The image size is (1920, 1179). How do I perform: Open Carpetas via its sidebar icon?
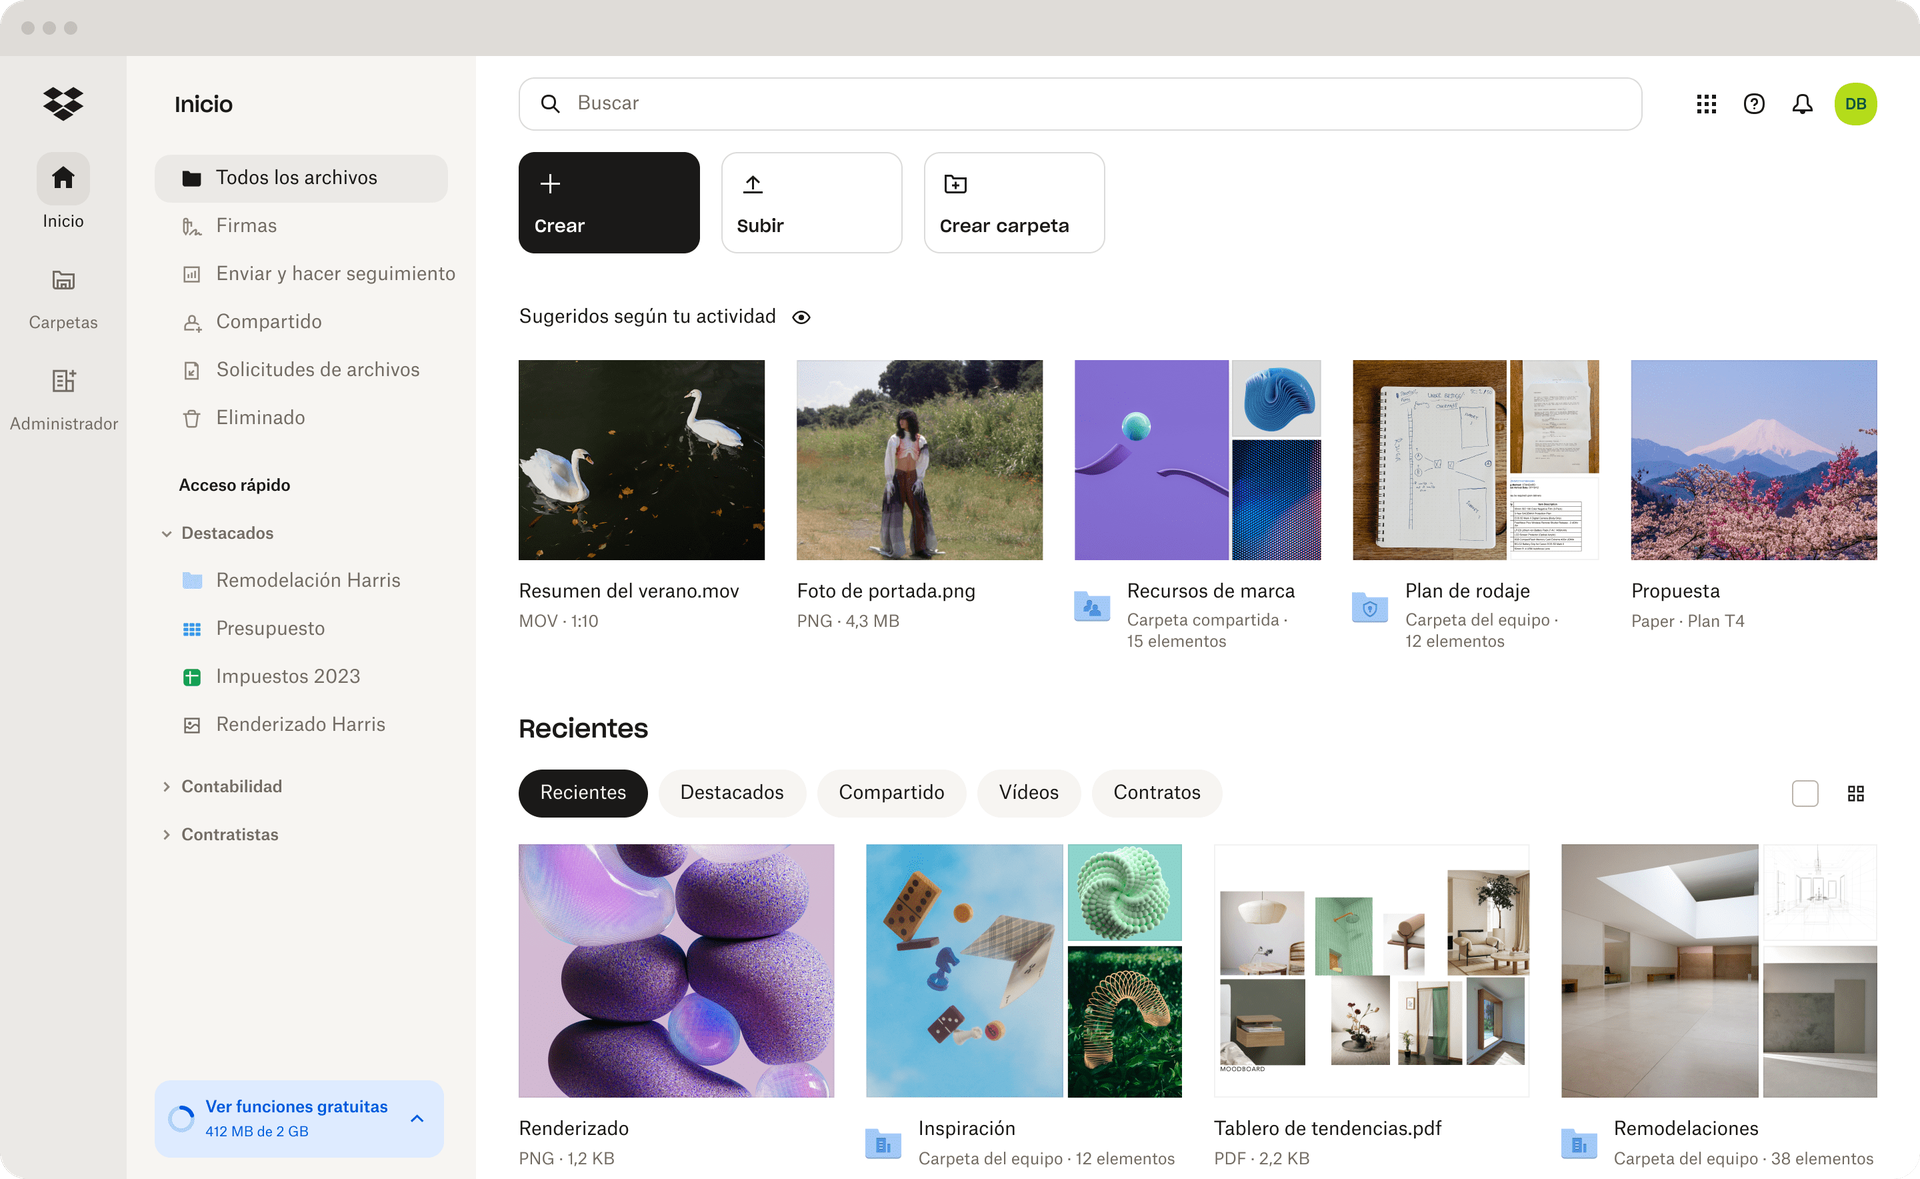[x=63, y=281]
